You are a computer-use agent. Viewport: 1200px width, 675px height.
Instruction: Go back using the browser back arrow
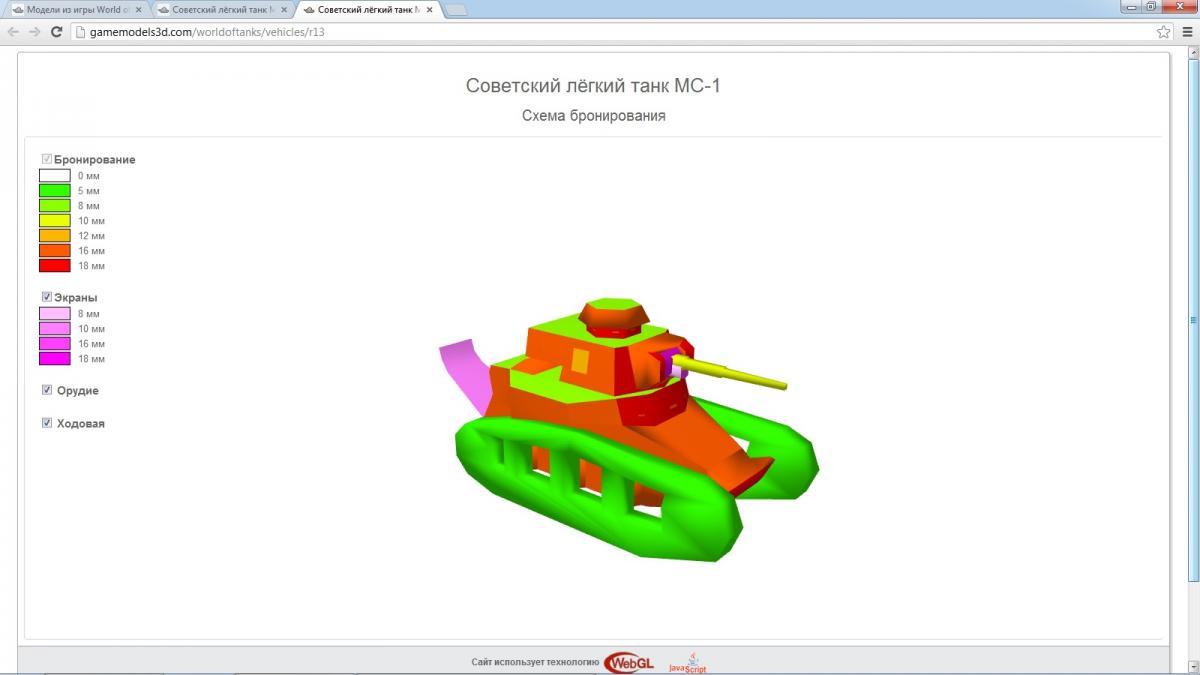pyautogui.click(x=13, y=31)
